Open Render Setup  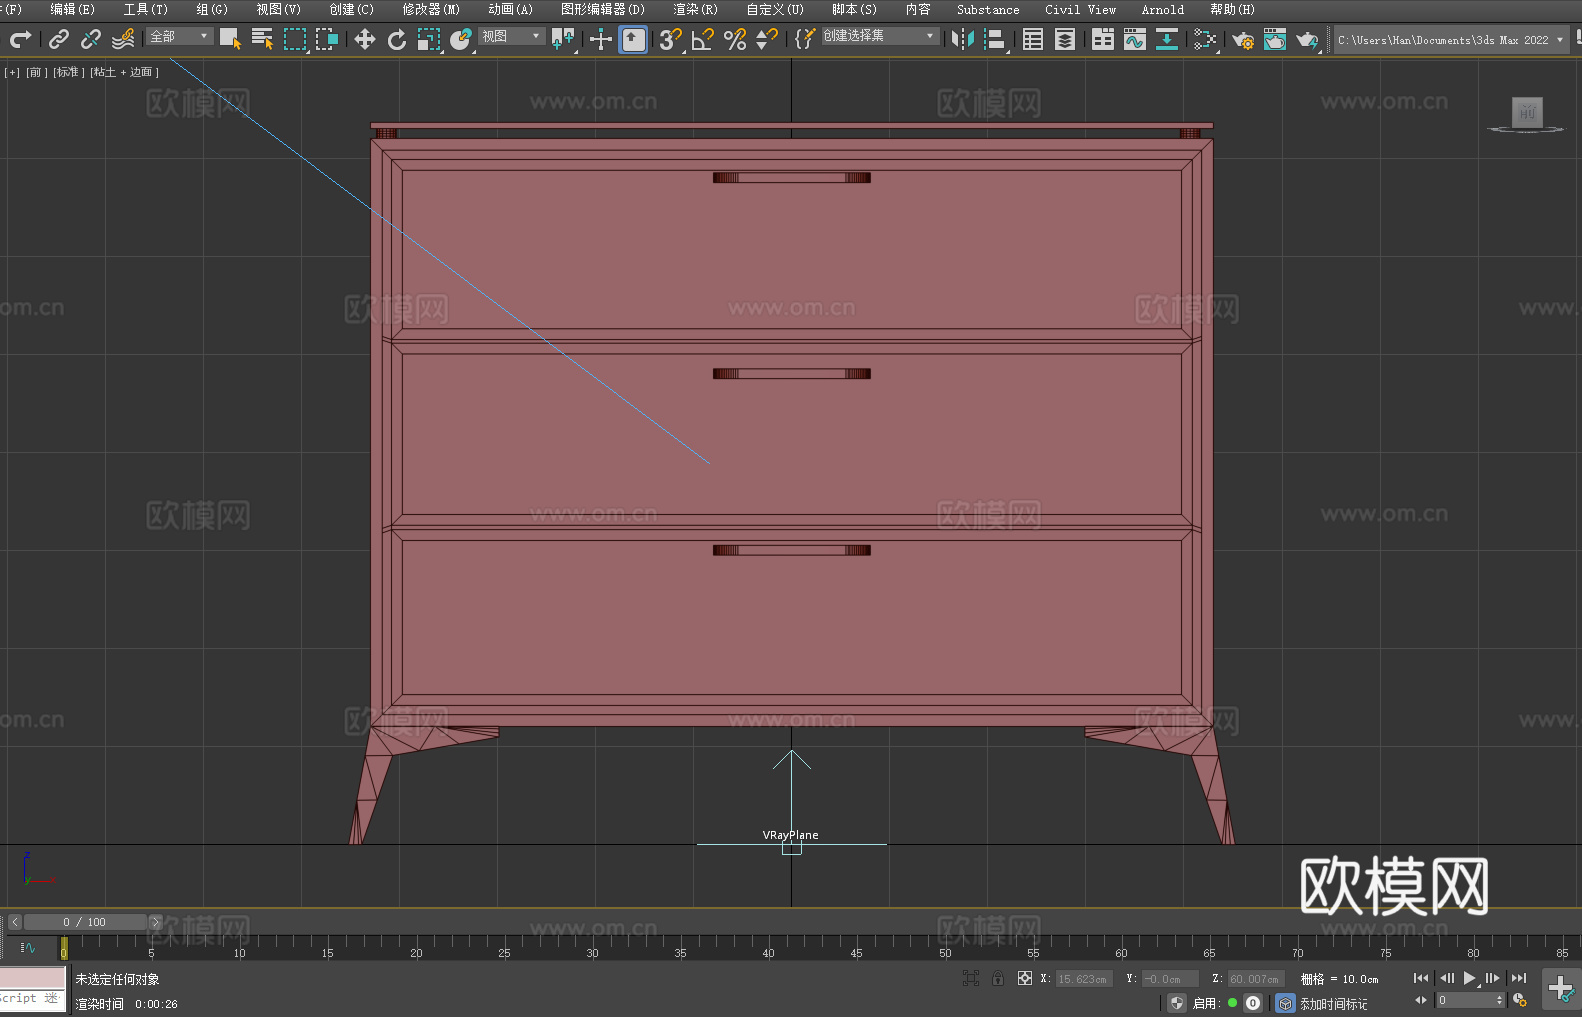[x=1243, y=39]
